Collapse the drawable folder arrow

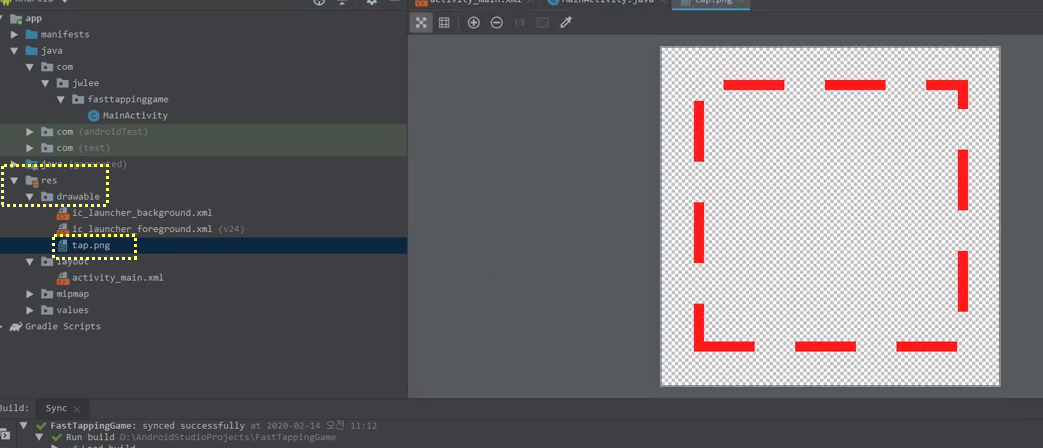[30, 197]
